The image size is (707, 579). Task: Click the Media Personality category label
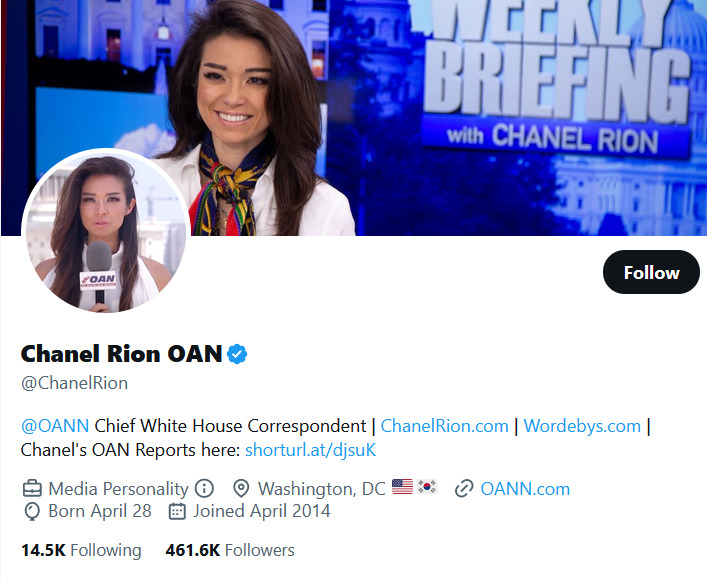(118, 489)
